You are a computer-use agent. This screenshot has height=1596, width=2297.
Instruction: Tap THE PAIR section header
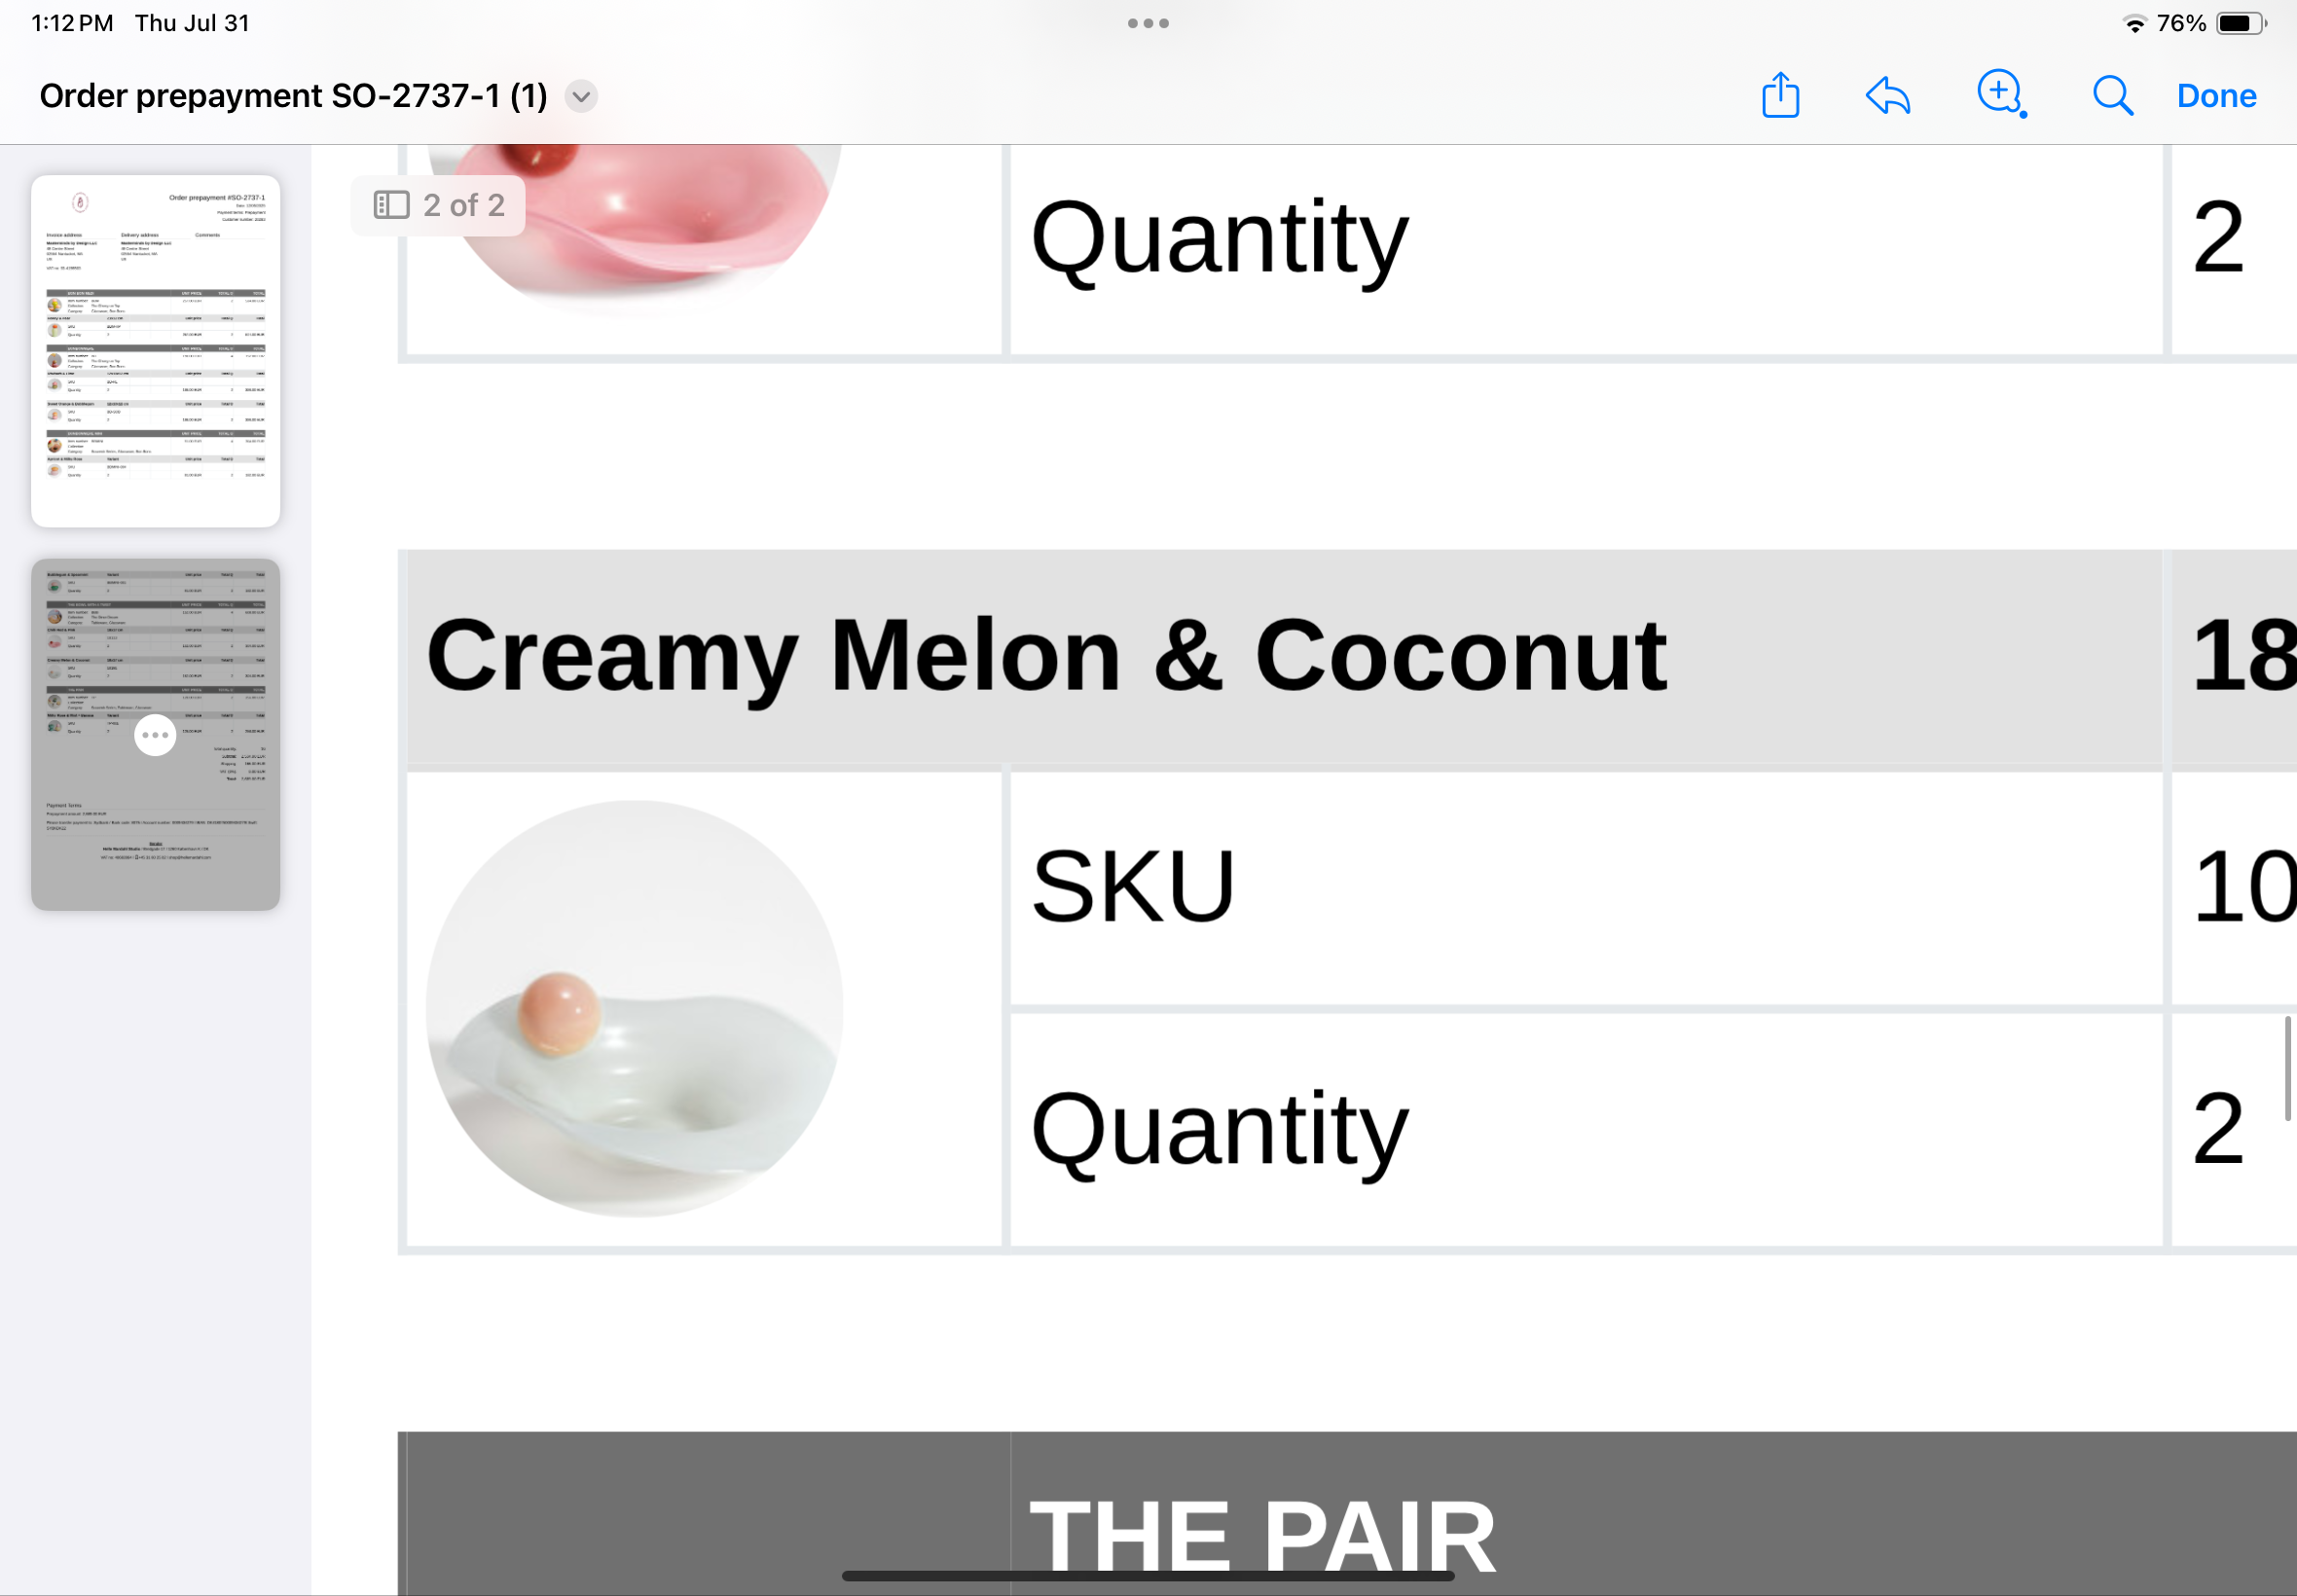1262,1535
